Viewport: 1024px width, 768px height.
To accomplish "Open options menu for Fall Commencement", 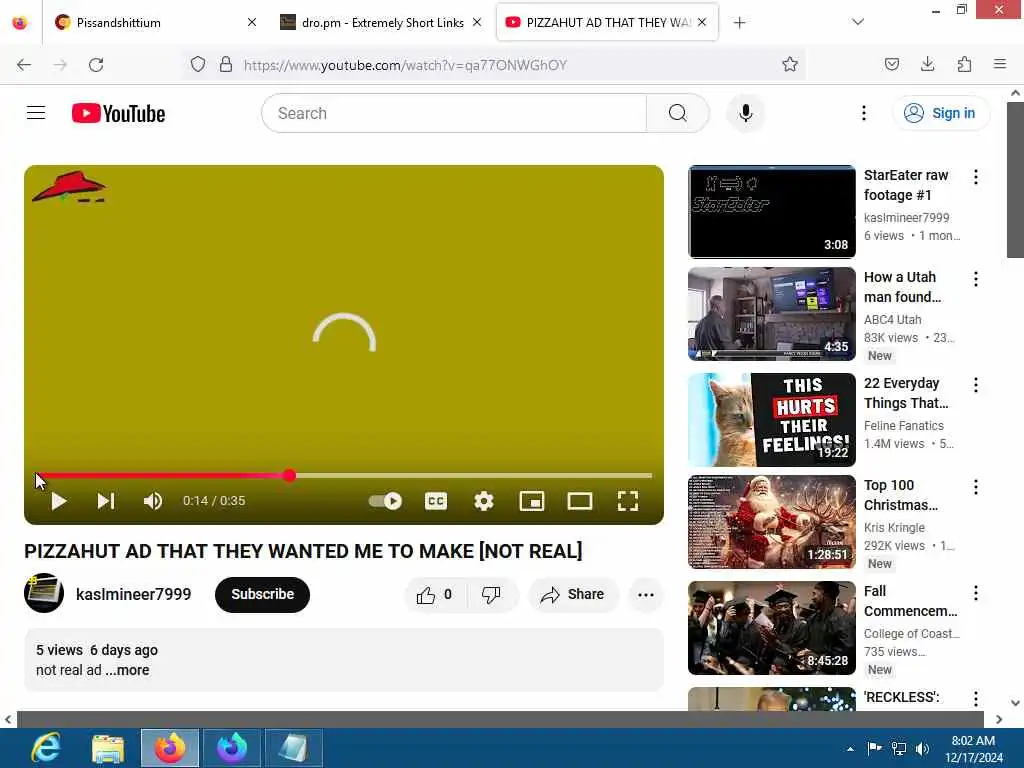I will [x=976, y=592].
